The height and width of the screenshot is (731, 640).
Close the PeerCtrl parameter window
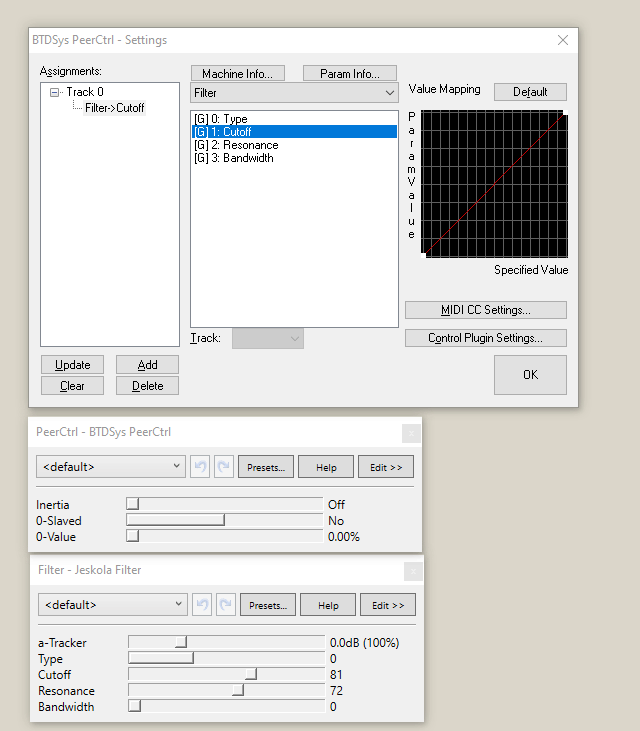point(411,434)
